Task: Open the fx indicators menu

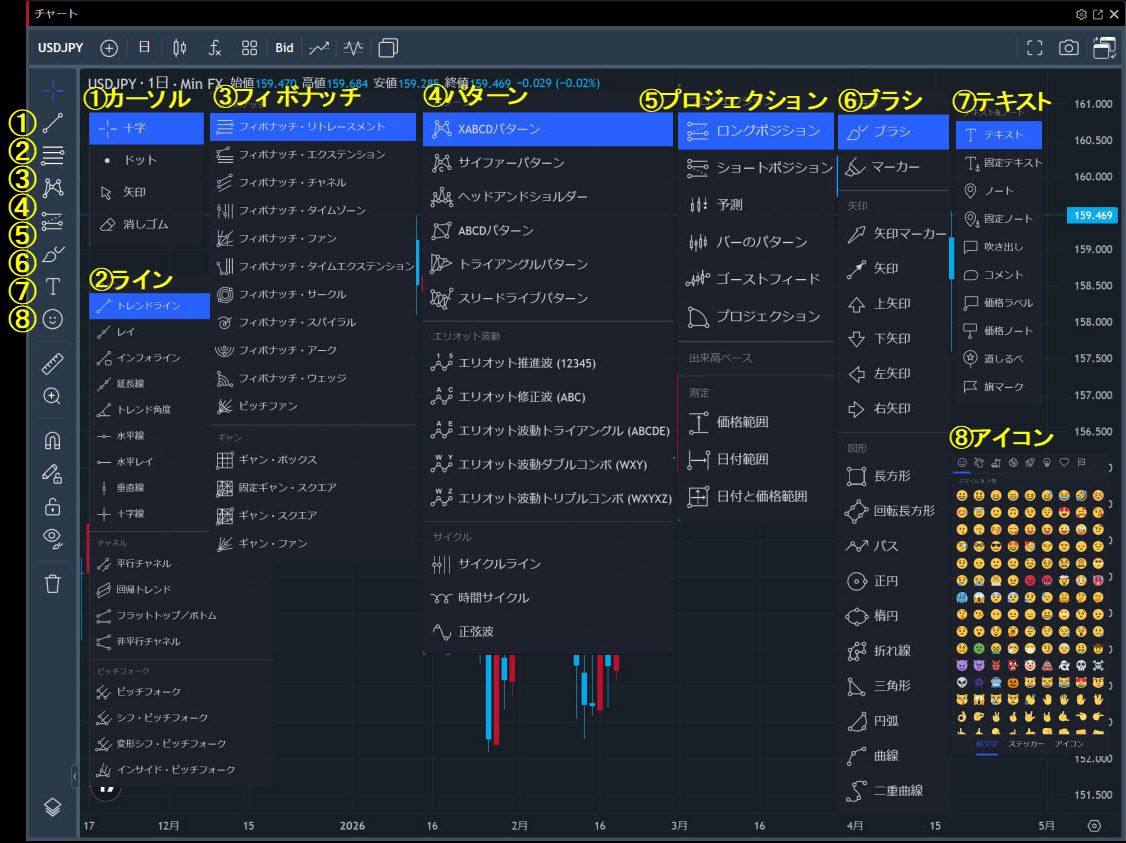Action: pos(215,47)
